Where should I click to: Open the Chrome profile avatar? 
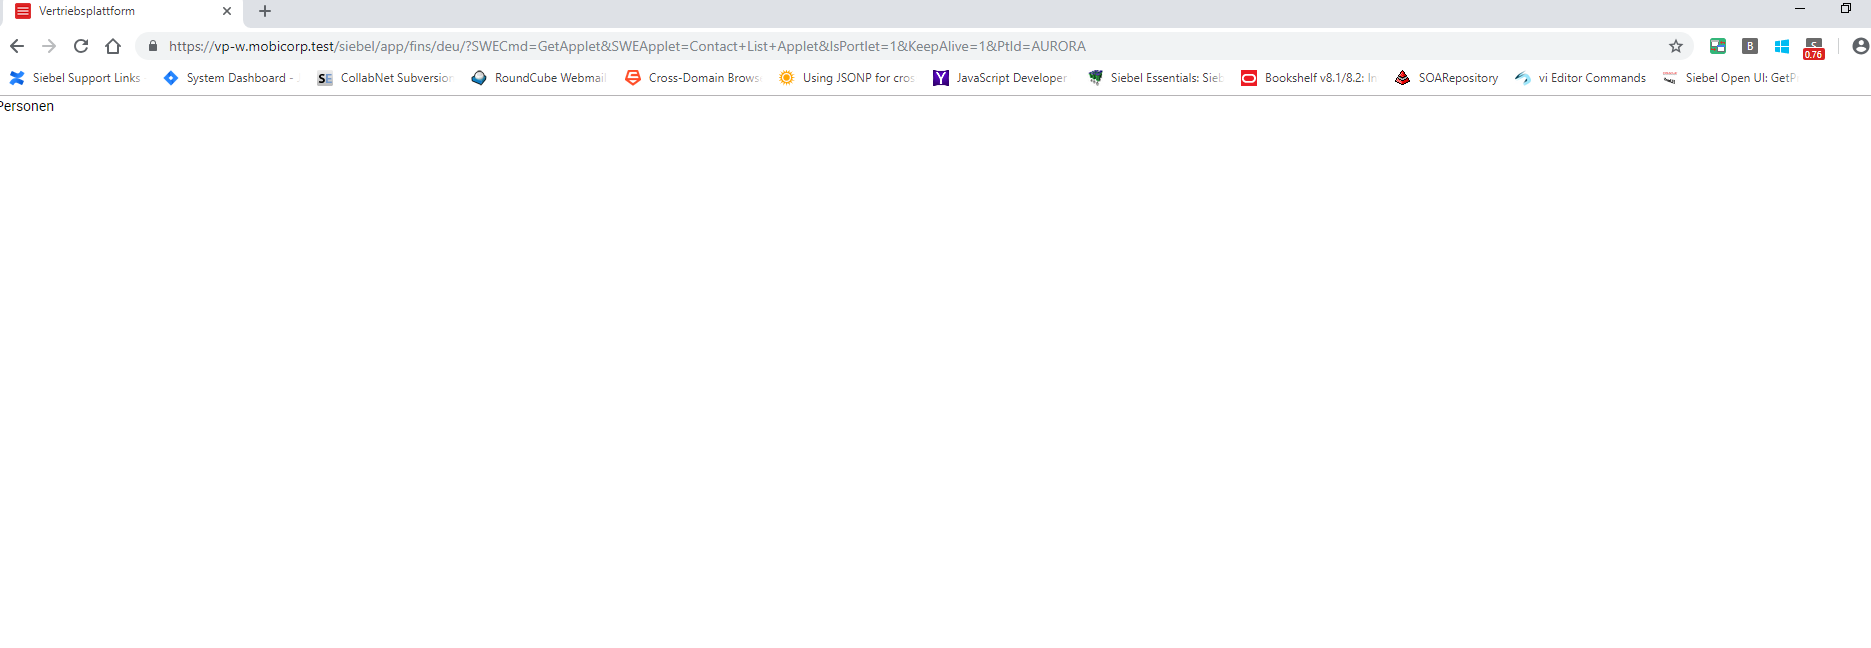click(x=1860, y=46)
